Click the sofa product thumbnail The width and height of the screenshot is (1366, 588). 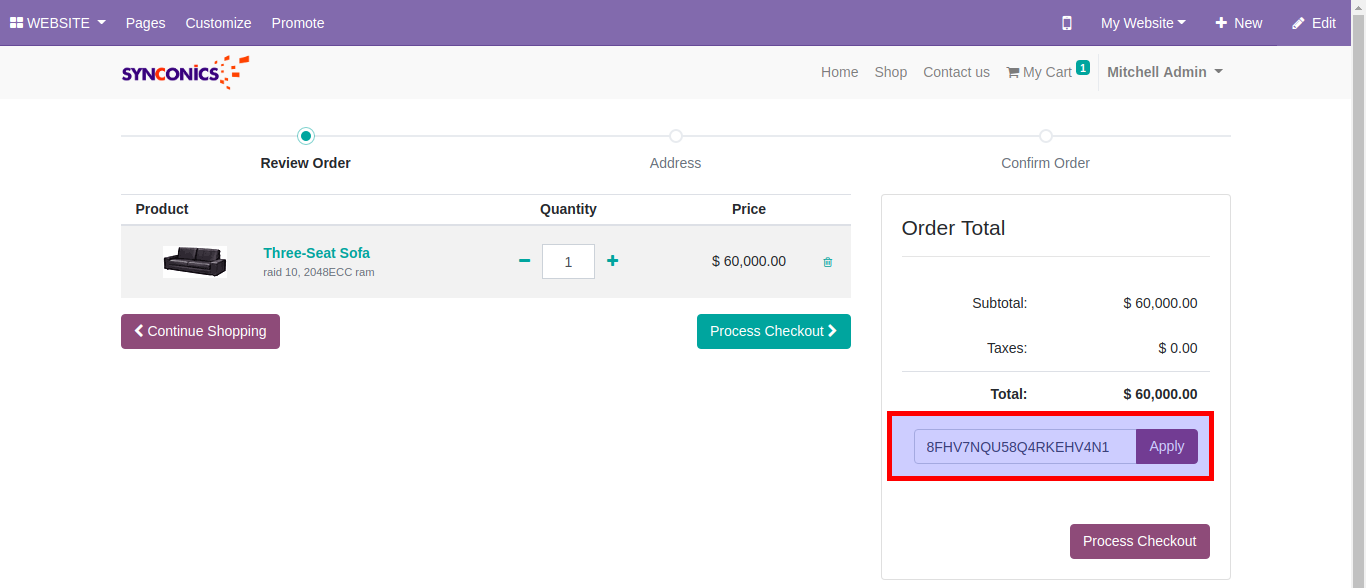coord(195,262)
